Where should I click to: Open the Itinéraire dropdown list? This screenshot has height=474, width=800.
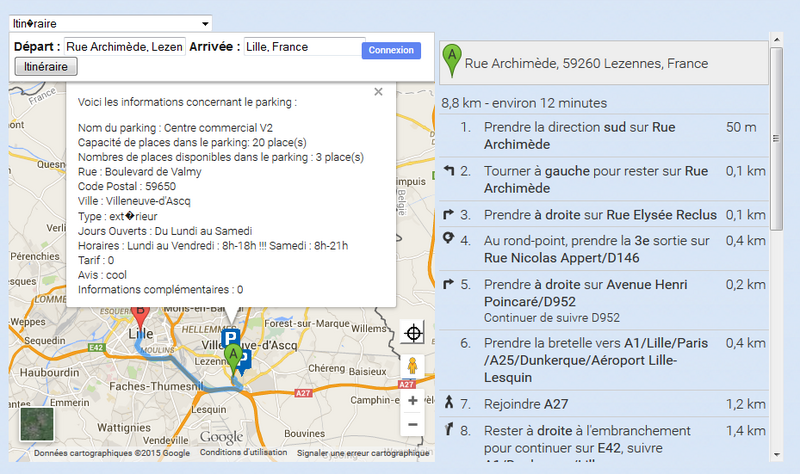click(110, 23)
